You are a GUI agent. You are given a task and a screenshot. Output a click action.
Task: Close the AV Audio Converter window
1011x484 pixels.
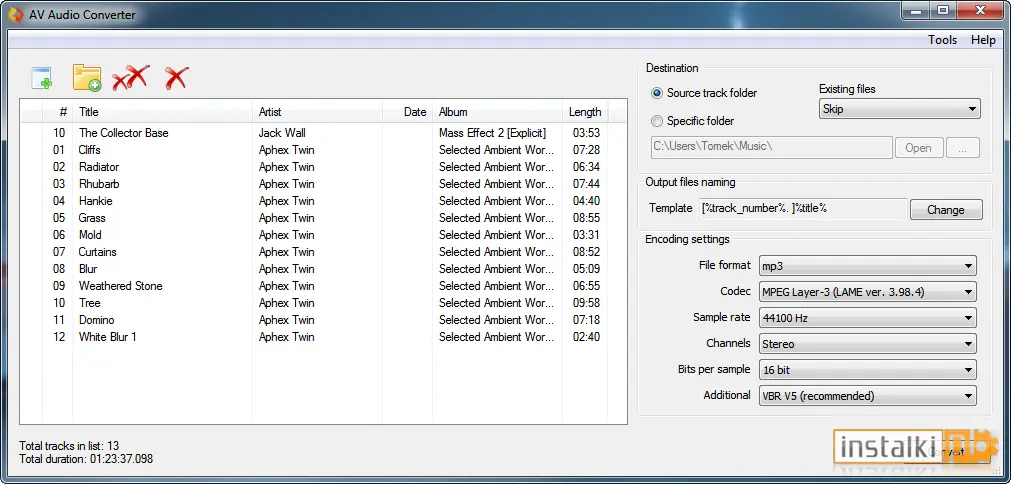[x=981, y=10]
